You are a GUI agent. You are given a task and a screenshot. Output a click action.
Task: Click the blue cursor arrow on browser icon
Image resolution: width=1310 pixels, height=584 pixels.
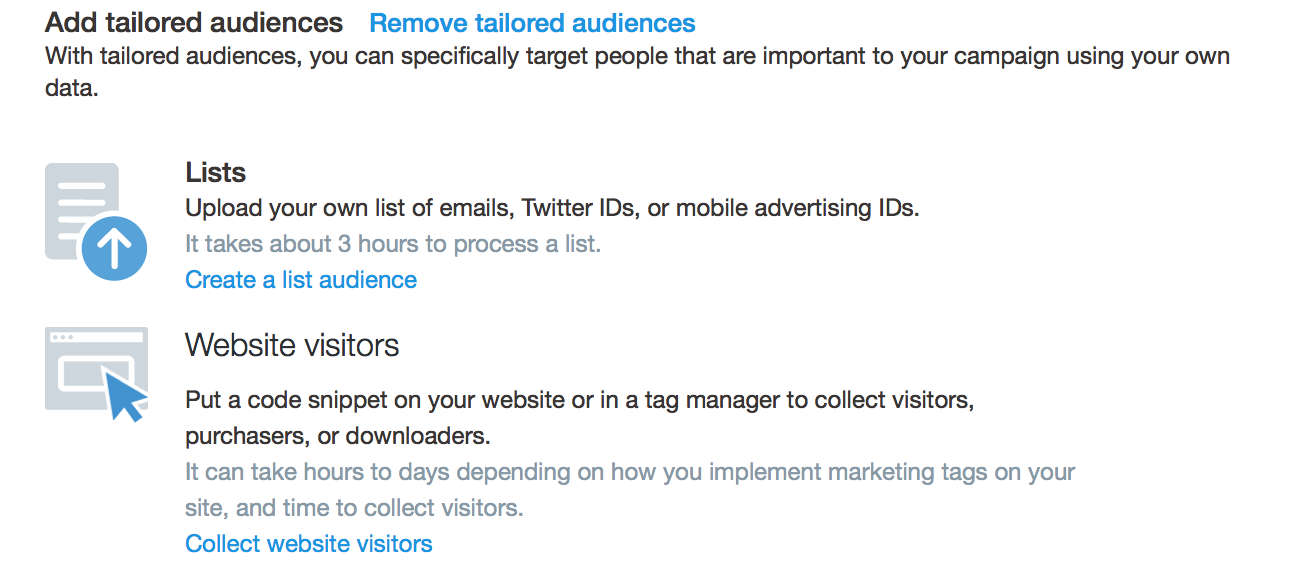(x=126, y=395)
